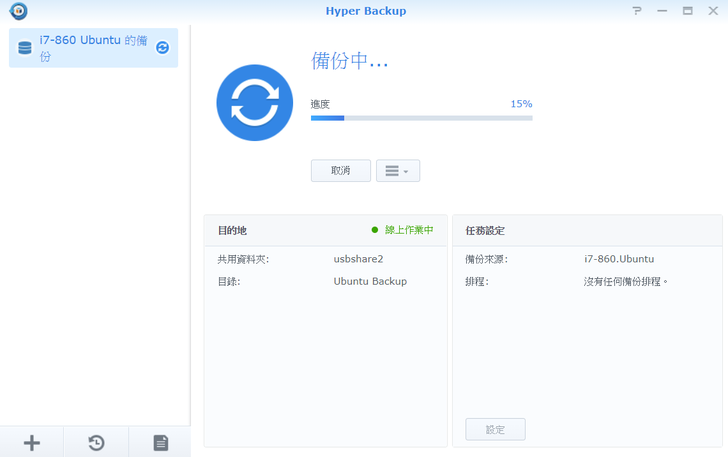Click the Hyper Backup app logo
The image size is (728, 457).
pyautogui.click(x=18, y=11)
